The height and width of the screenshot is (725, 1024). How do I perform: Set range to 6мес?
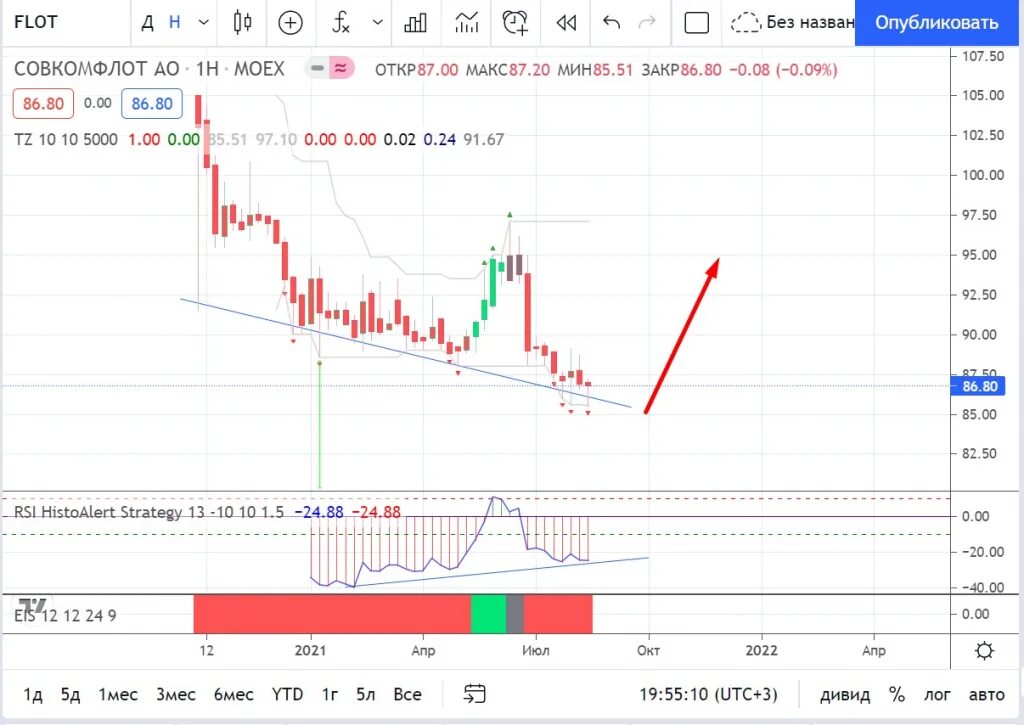coord(233,694)
